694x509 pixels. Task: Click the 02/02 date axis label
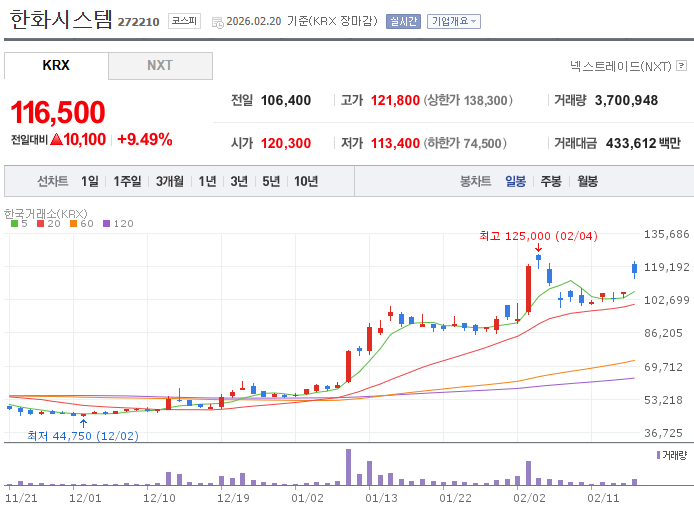tap(529, 498)
